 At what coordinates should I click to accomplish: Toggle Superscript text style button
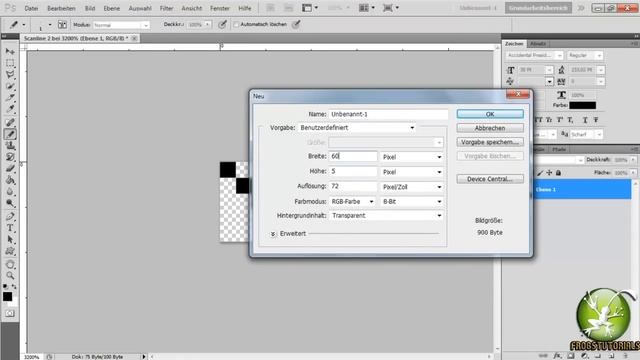point(560,120)
